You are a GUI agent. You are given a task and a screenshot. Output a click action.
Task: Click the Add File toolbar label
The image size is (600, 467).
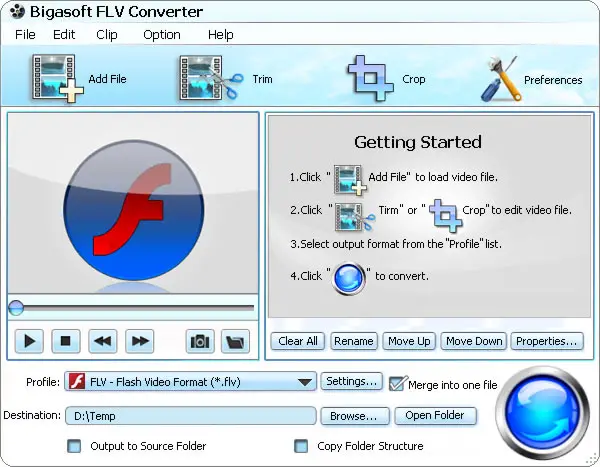(x=107, y=79)
